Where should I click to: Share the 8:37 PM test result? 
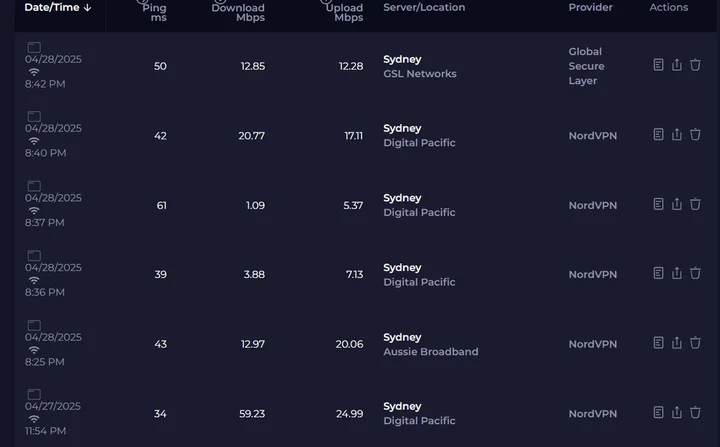[x=677, y=204]
